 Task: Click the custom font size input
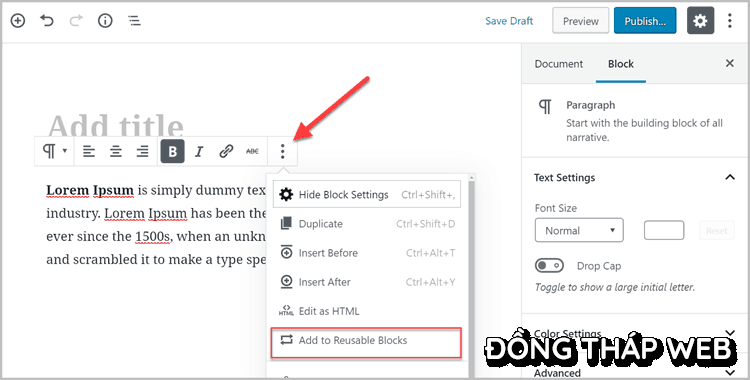(x=664, y=230)
